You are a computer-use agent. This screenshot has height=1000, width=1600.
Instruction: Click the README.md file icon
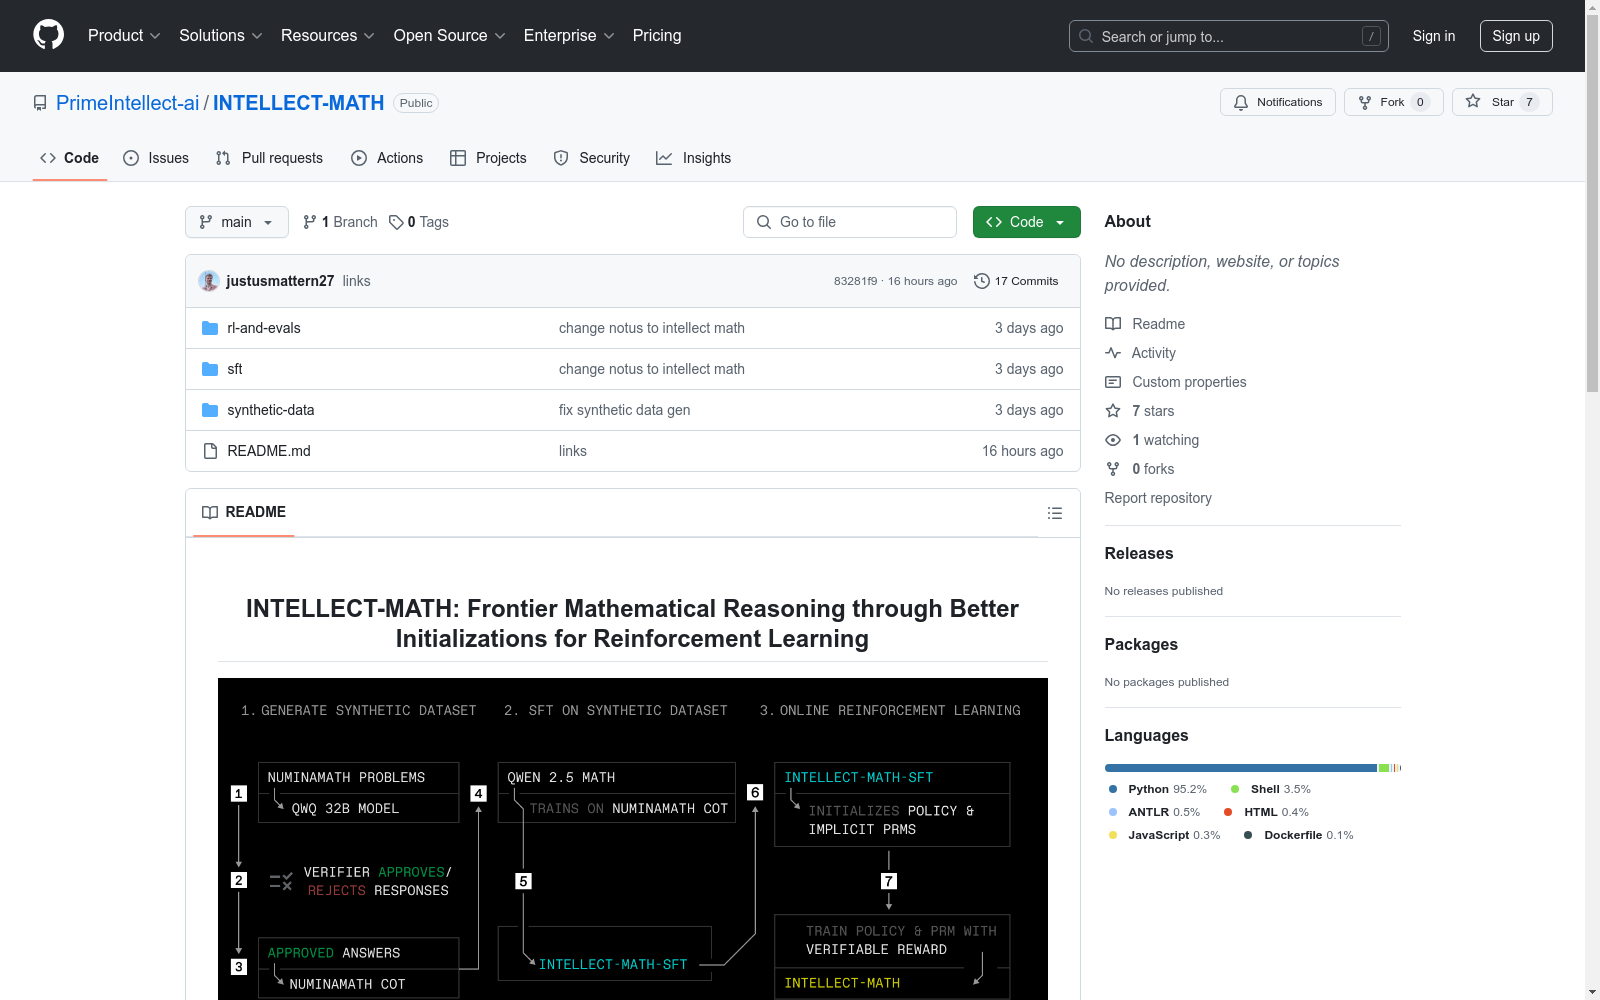point(210,451)
